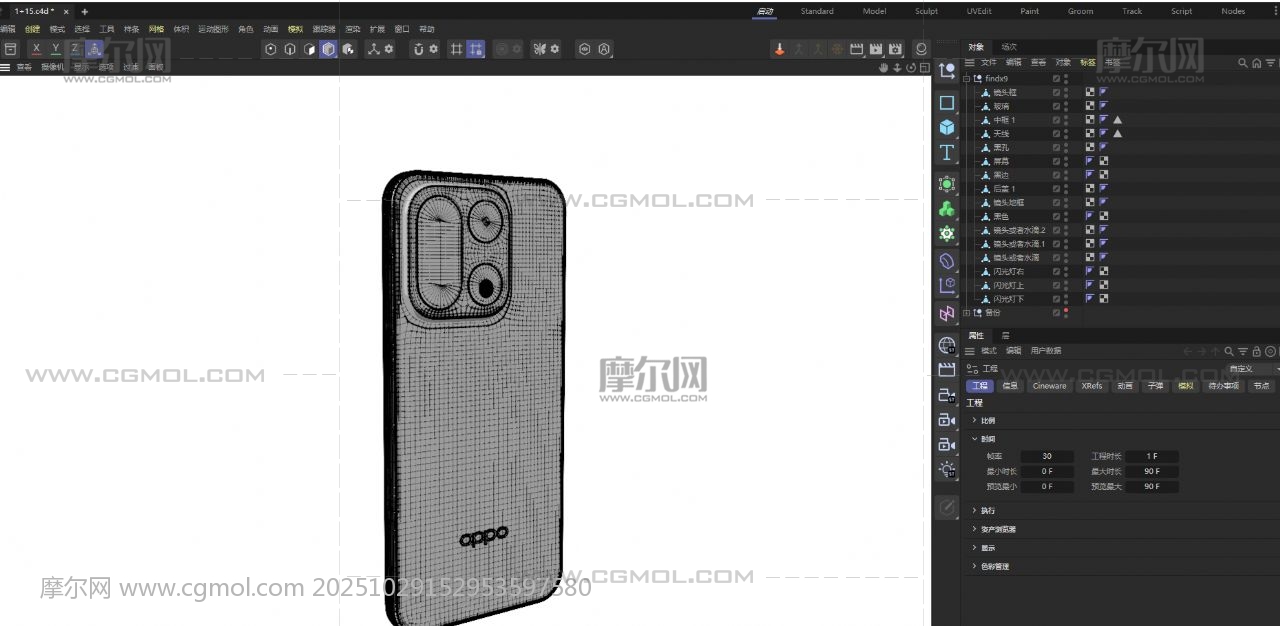Click the green cloner icon in side palette
Screen dimensions: 1280x626
click(x=947, y=209)
